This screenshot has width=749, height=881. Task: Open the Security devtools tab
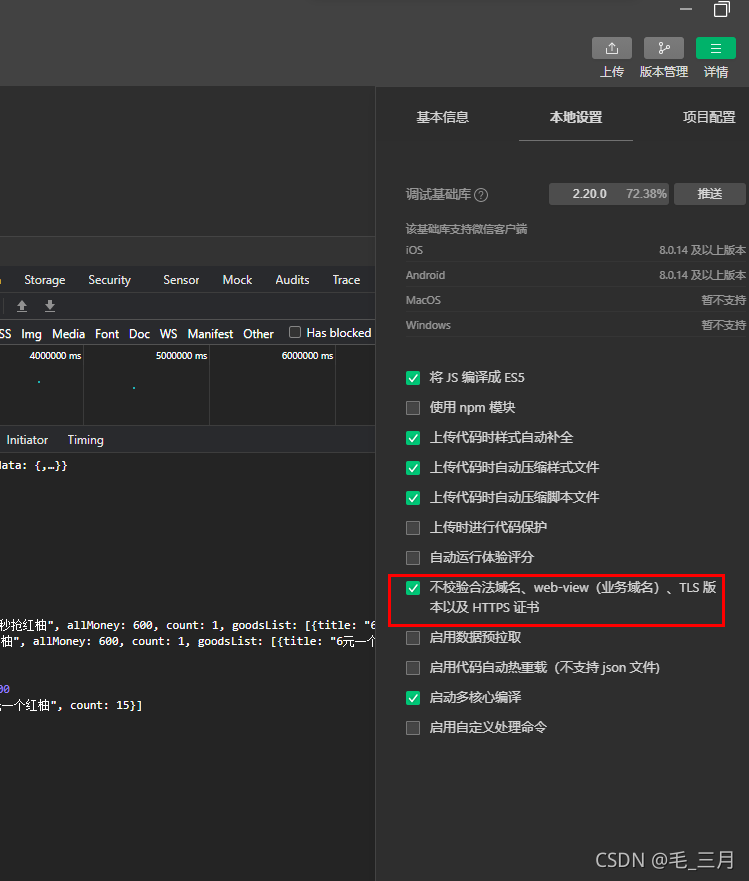click(109, 280)
